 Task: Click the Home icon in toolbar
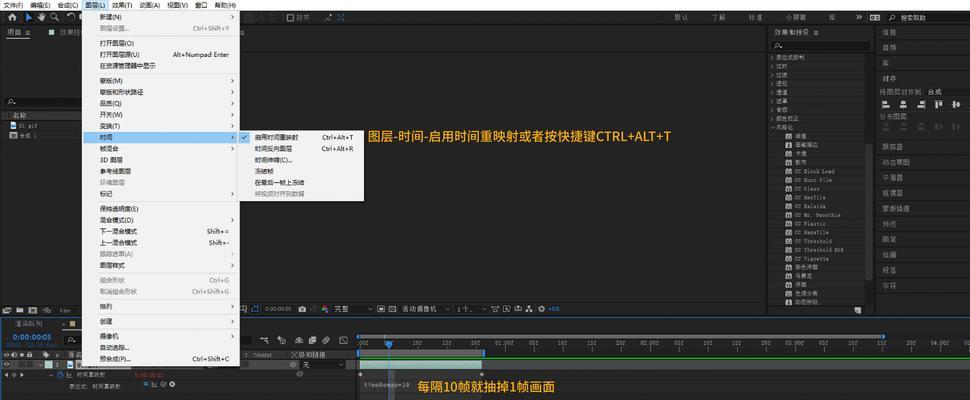pyautogui.click(x=12, y=17)
